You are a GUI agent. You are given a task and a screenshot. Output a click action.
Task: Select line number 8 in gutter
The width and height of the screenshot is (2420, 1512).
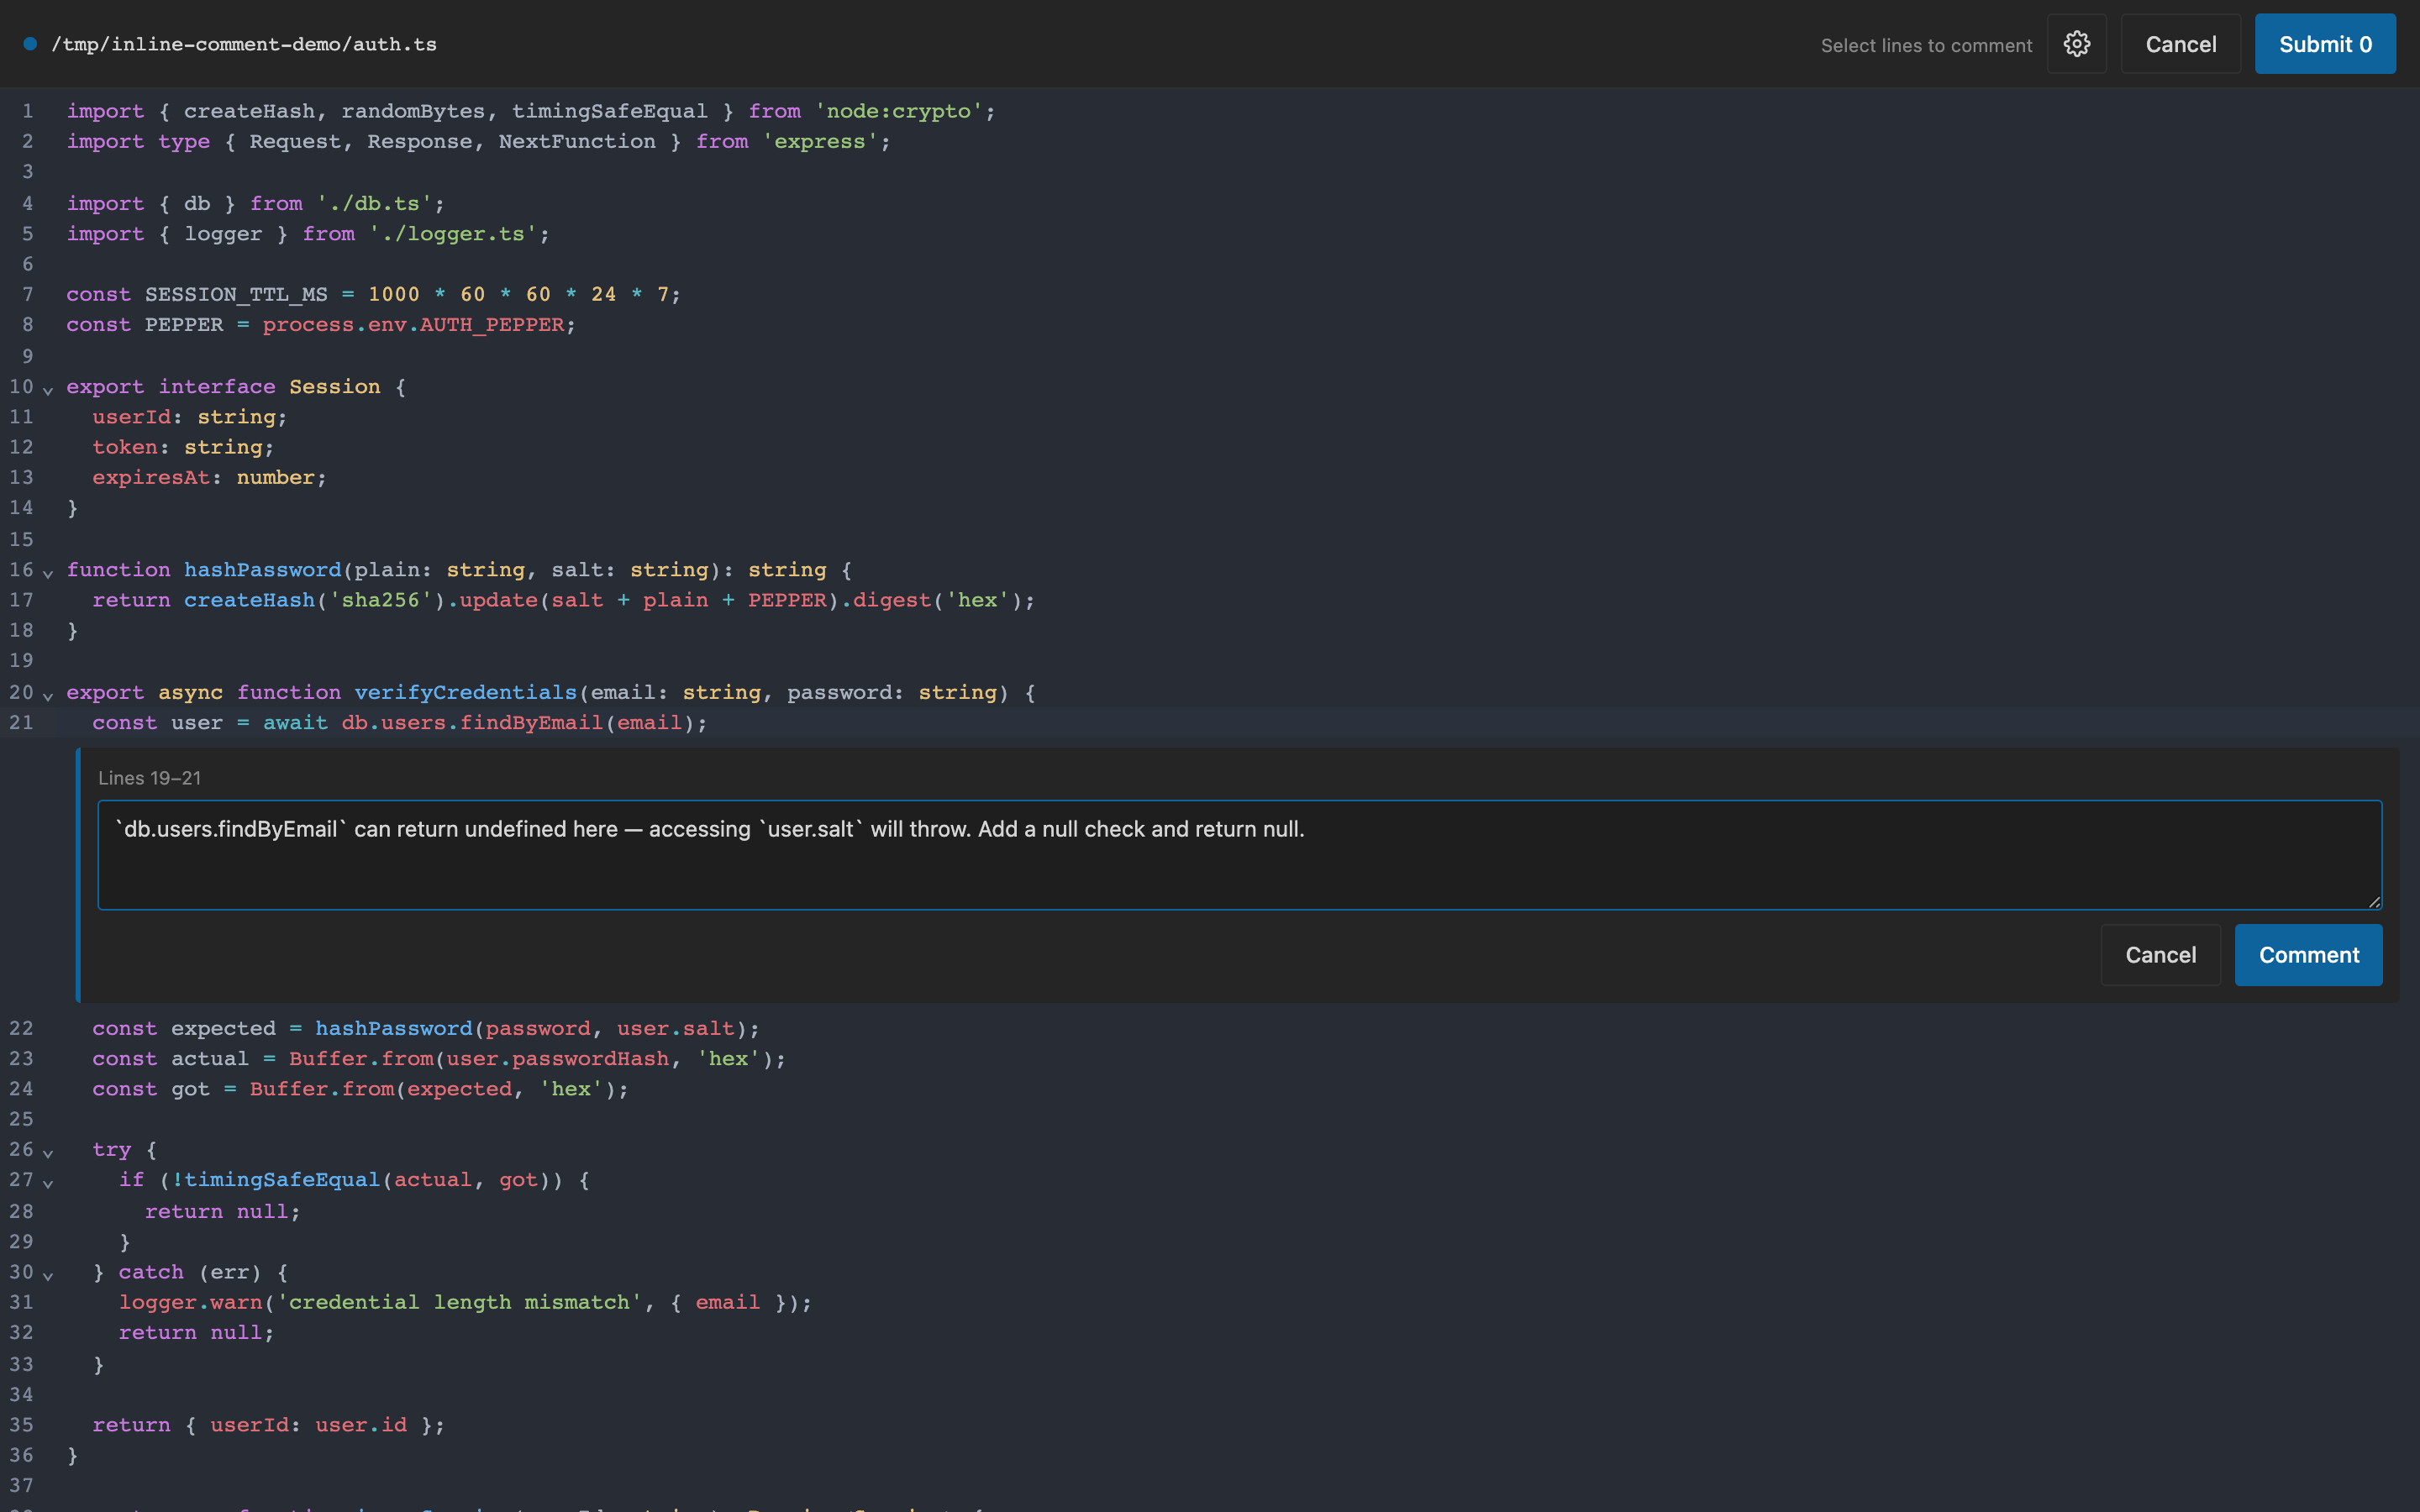pyautogui.click(x=27, y=324)
